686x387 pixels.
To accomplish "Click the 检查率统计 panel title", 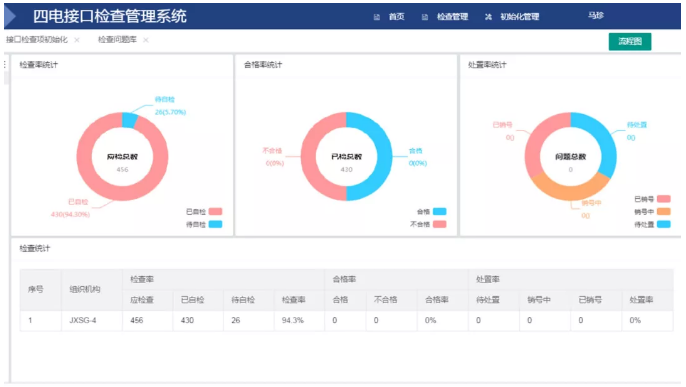I will 38,65.
